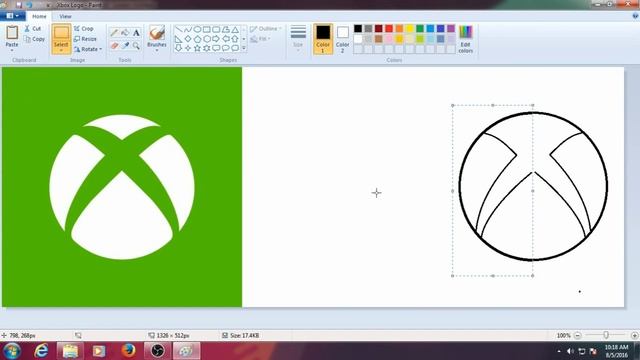Select the Eraser tool
The width and height of the screenshot is (640, 360).
(x=114, y=45)
